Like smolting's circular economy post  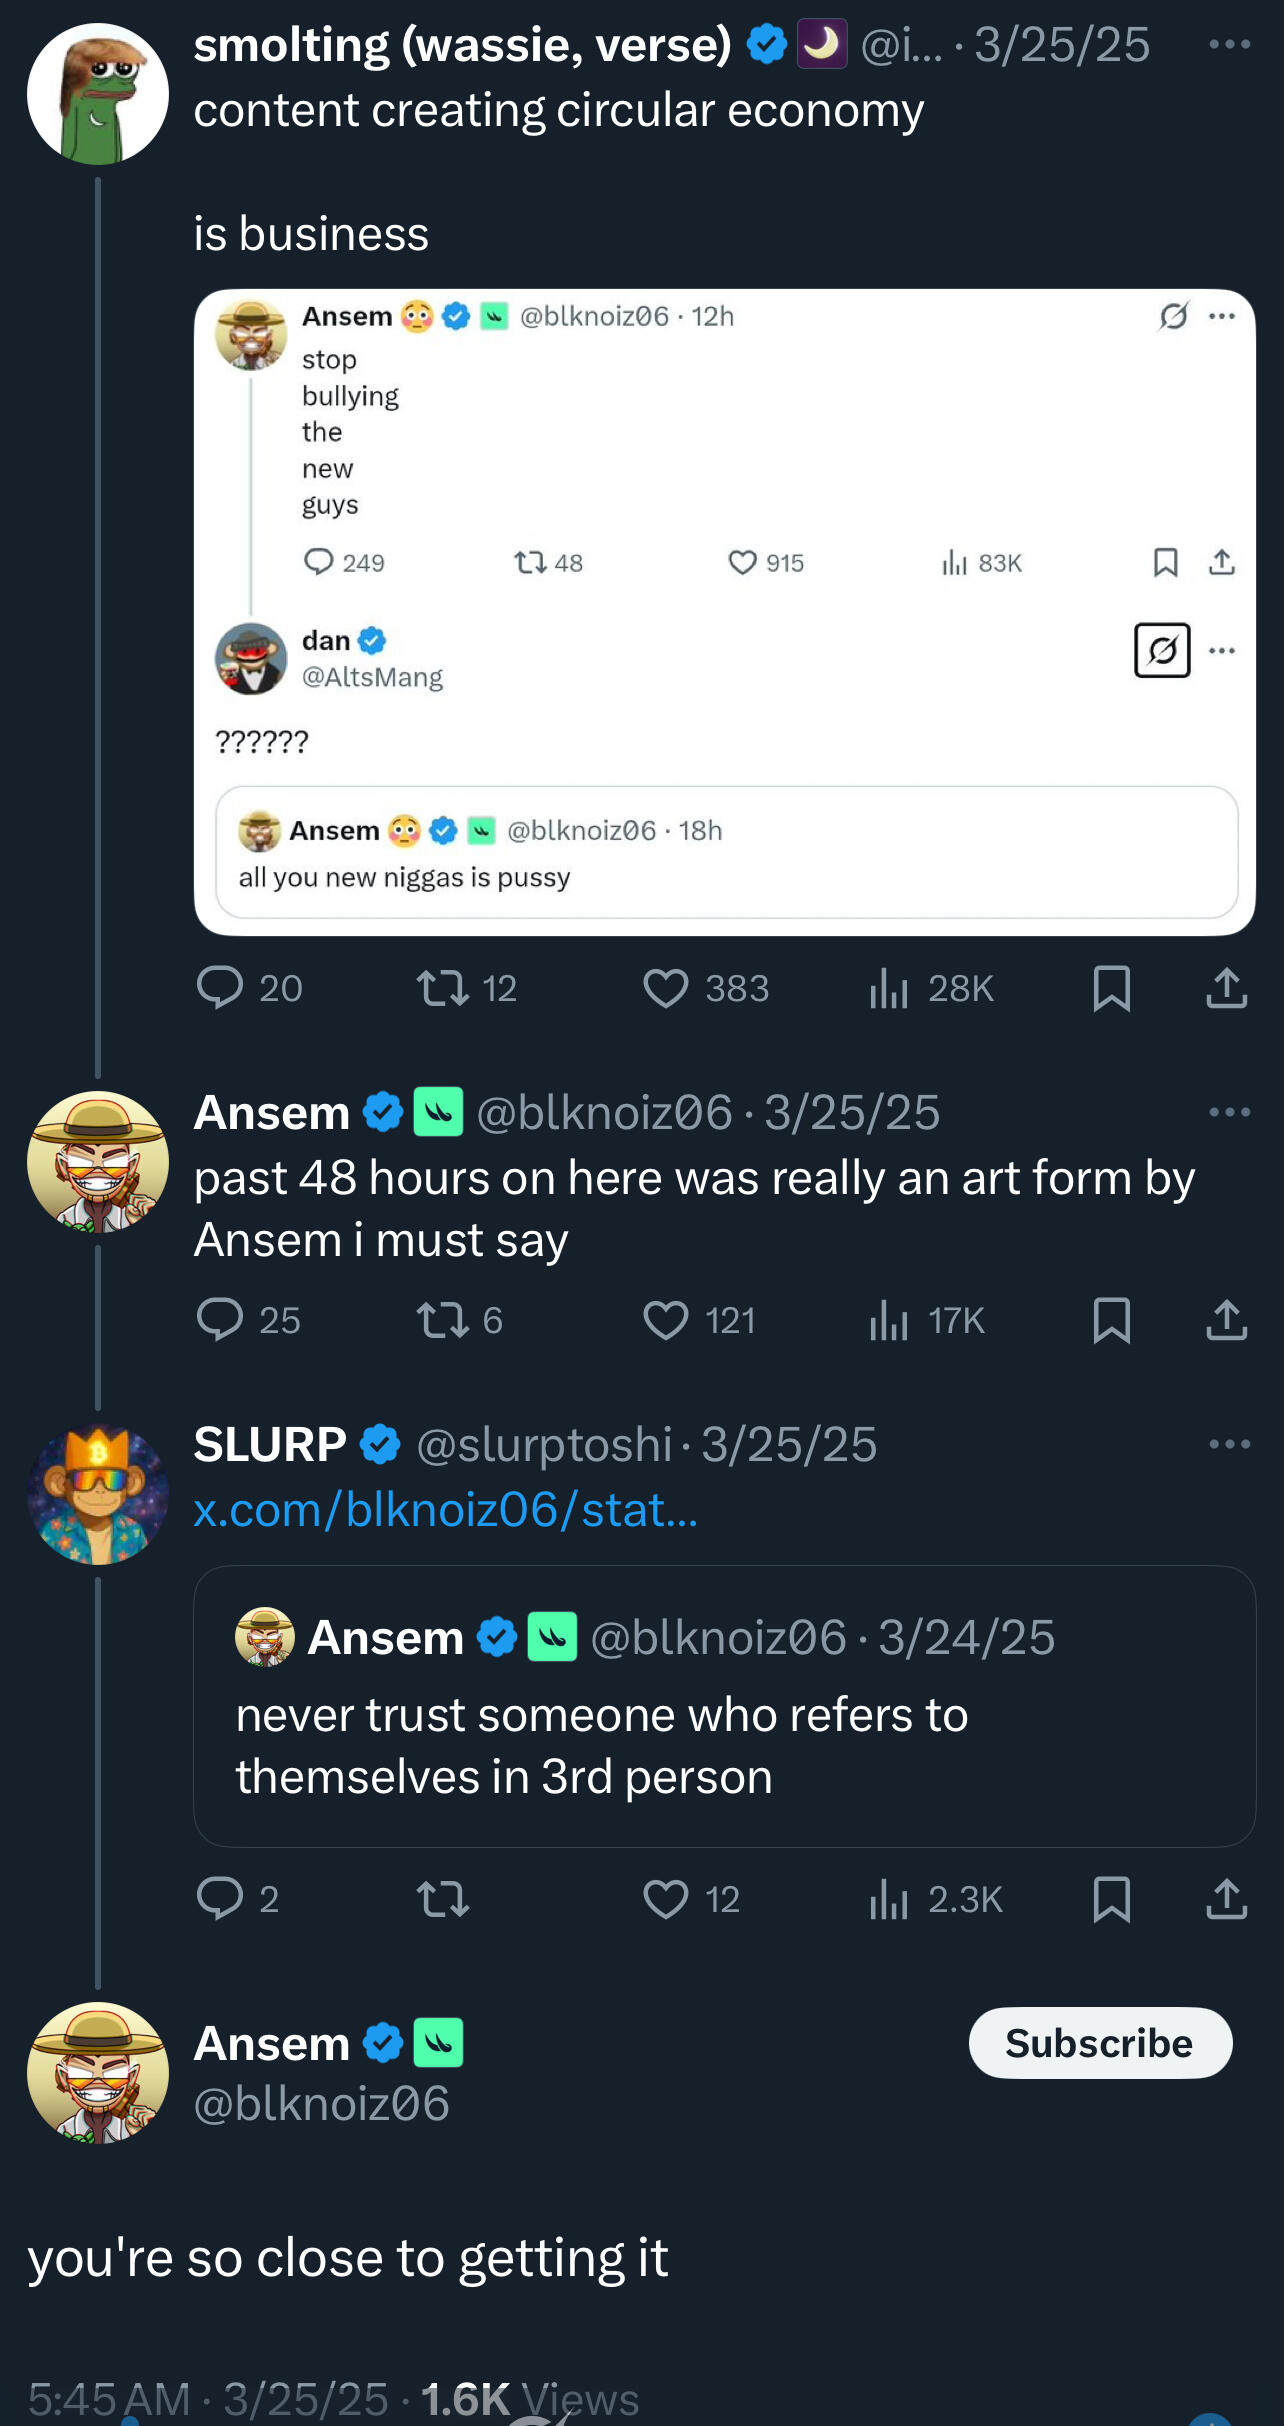[x=665, y=988]
